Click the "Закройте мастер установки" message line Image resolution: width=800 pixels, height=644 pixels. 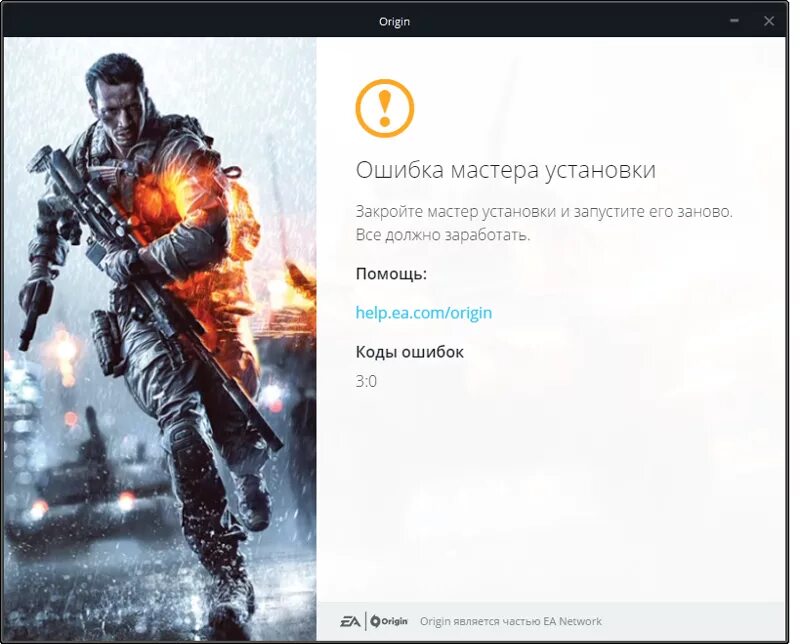(544, 211)
